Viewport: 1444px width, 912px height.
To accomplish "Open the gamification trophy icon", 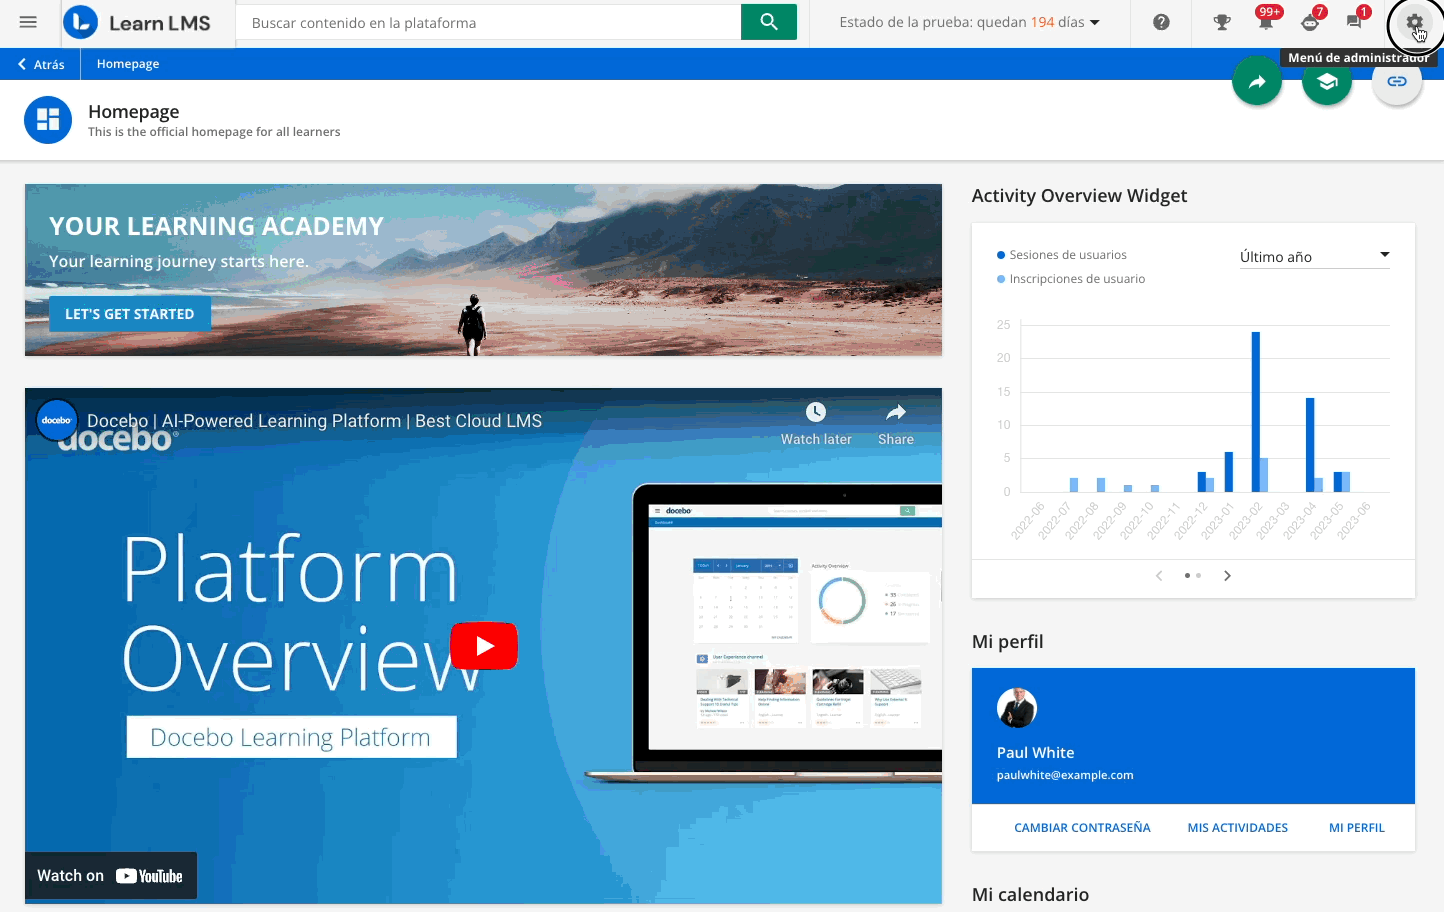I will pos(1222,22).
